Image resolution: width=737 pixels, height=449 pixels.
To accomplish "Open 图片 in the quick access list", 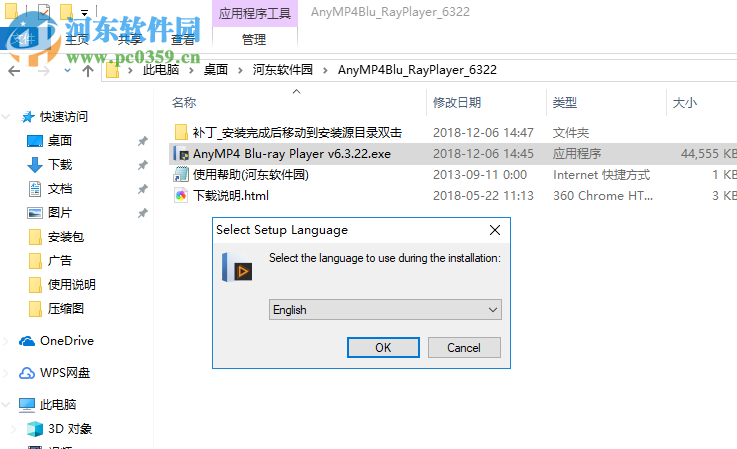I will click(x=60, y=213).
